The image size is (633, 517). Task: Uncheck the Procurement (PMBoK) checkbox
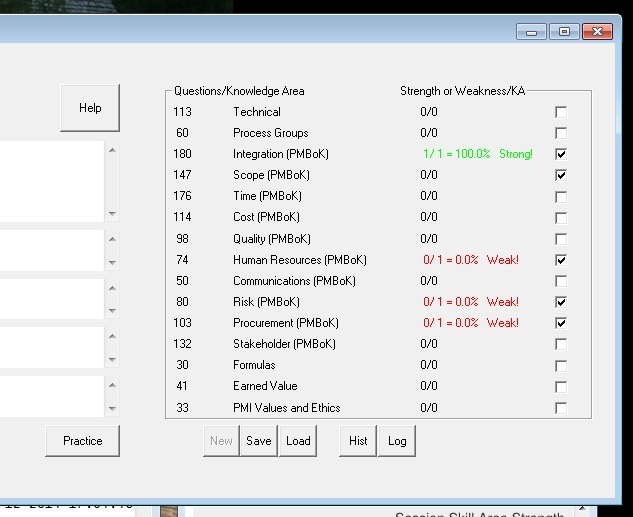[561, 323]
